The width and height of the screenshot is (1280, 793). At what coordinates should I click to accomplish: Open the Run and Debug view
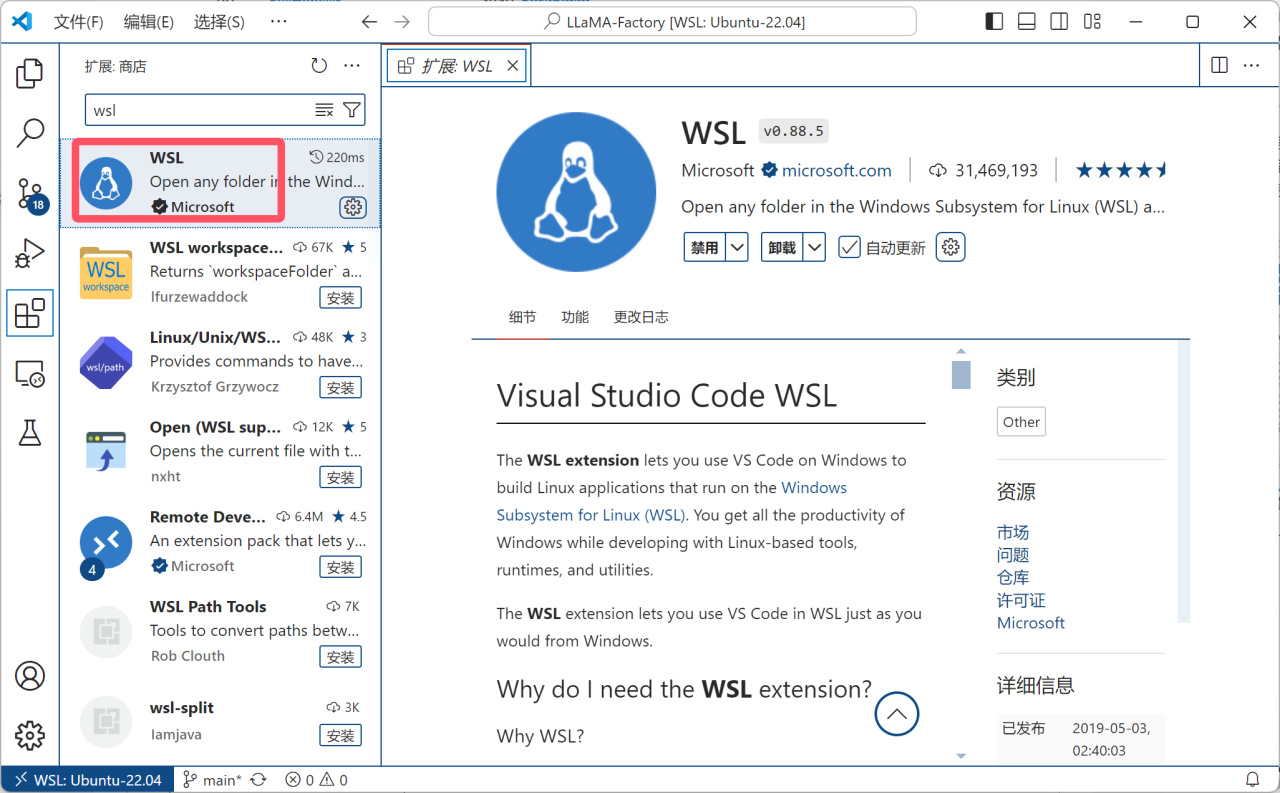[30, 253]
